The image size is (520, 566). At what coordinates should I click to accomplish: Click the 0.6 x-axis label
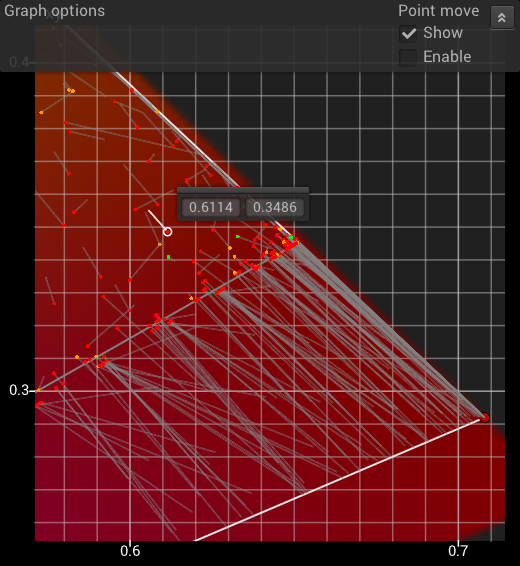coord(130,551)
